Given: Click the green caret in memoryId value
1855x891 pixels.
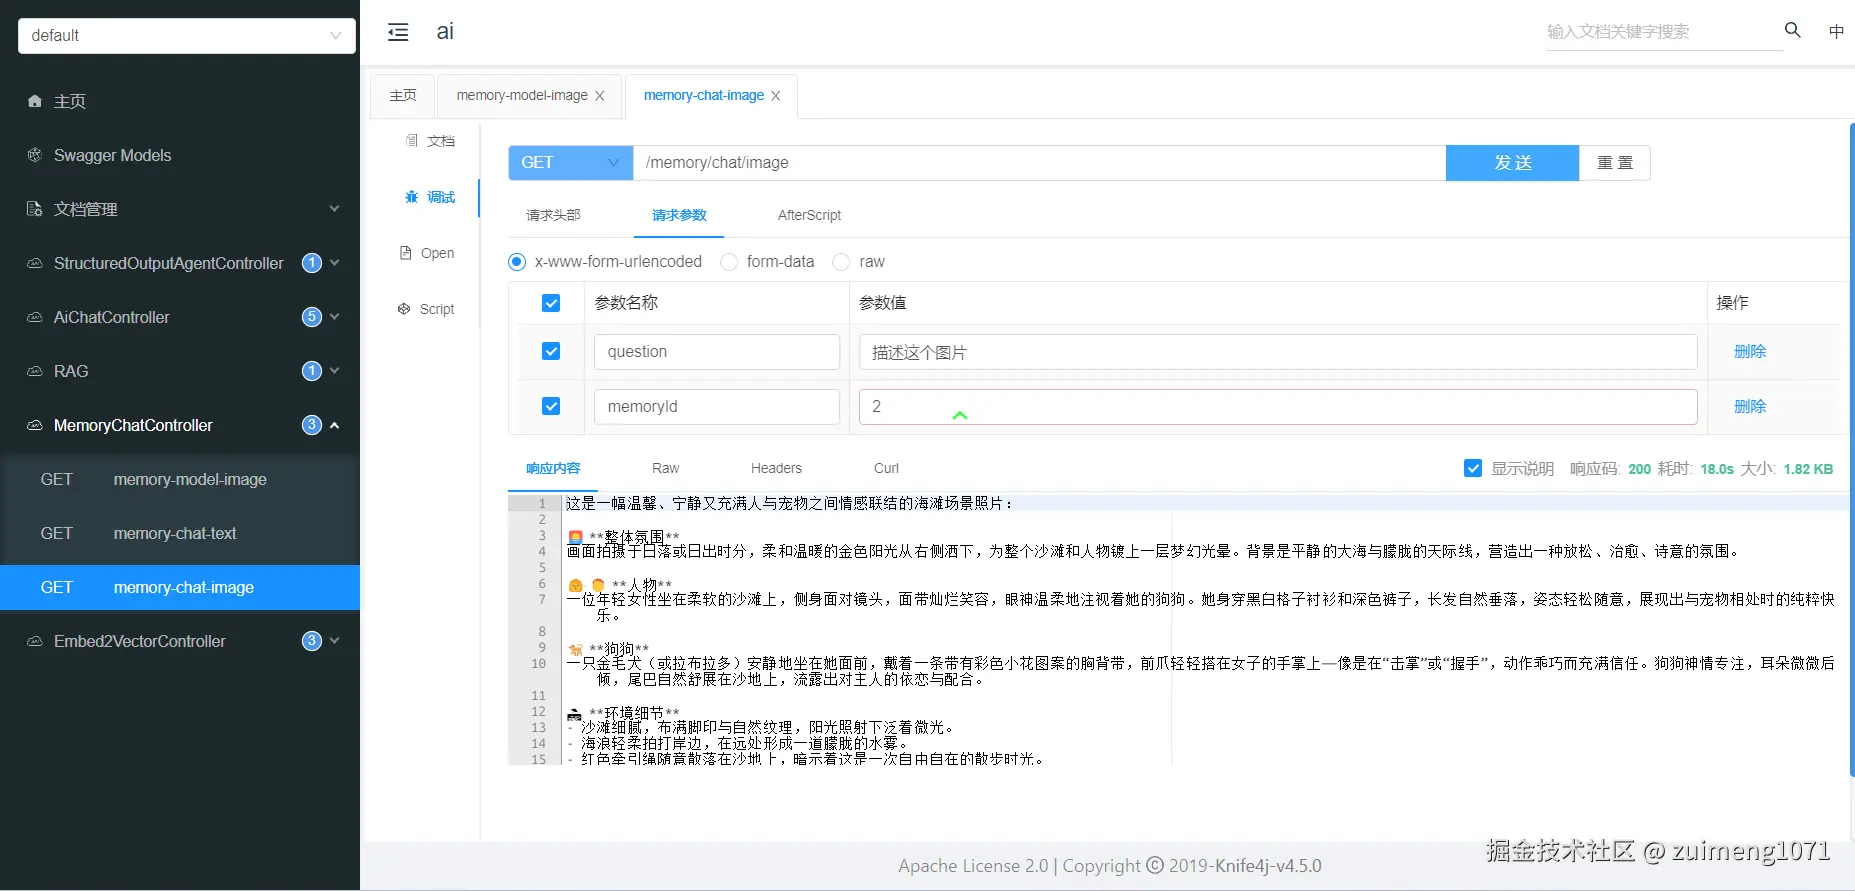Looking at the screenshot, I should click(x=960, y=415).
